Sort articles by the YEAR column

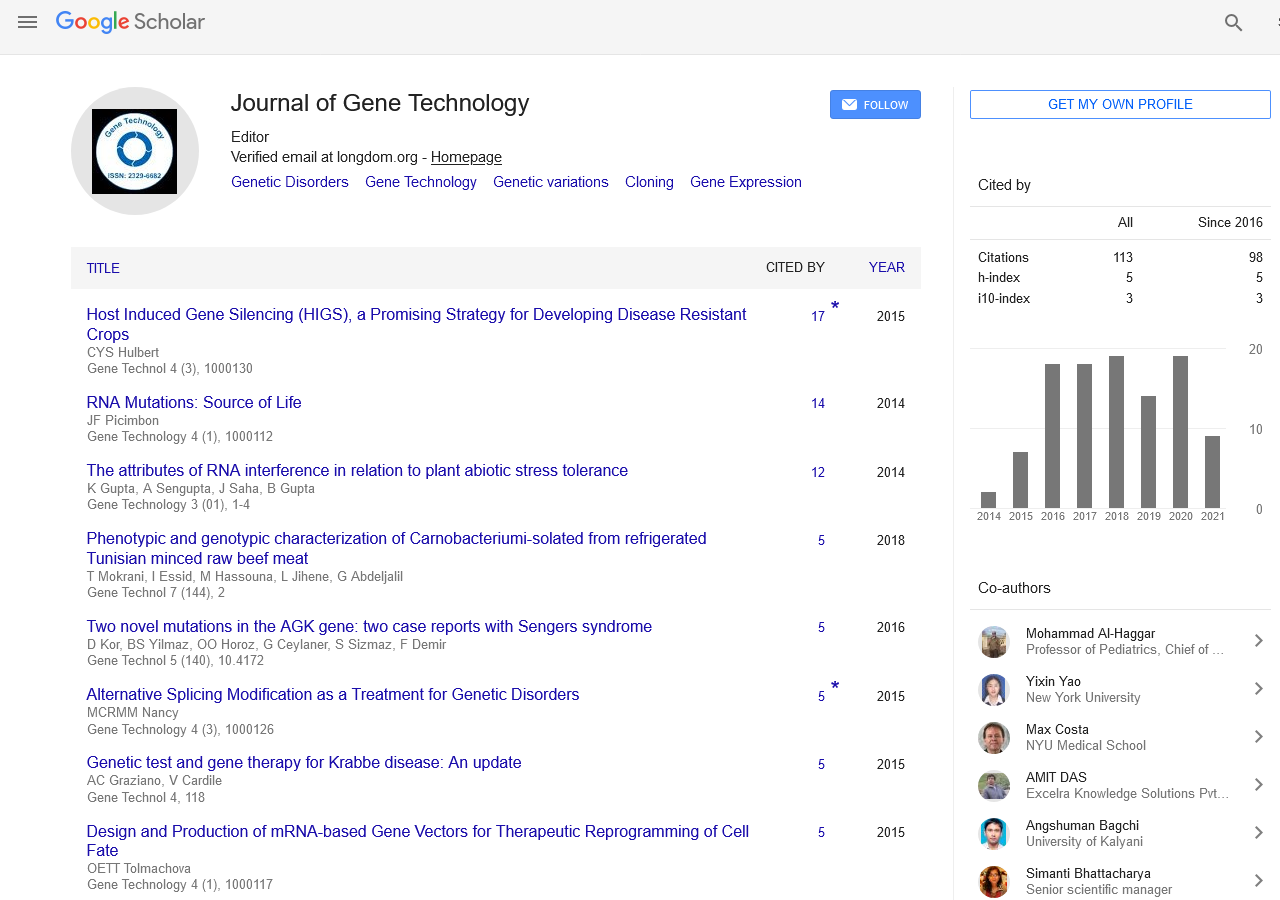click(886, 268)
